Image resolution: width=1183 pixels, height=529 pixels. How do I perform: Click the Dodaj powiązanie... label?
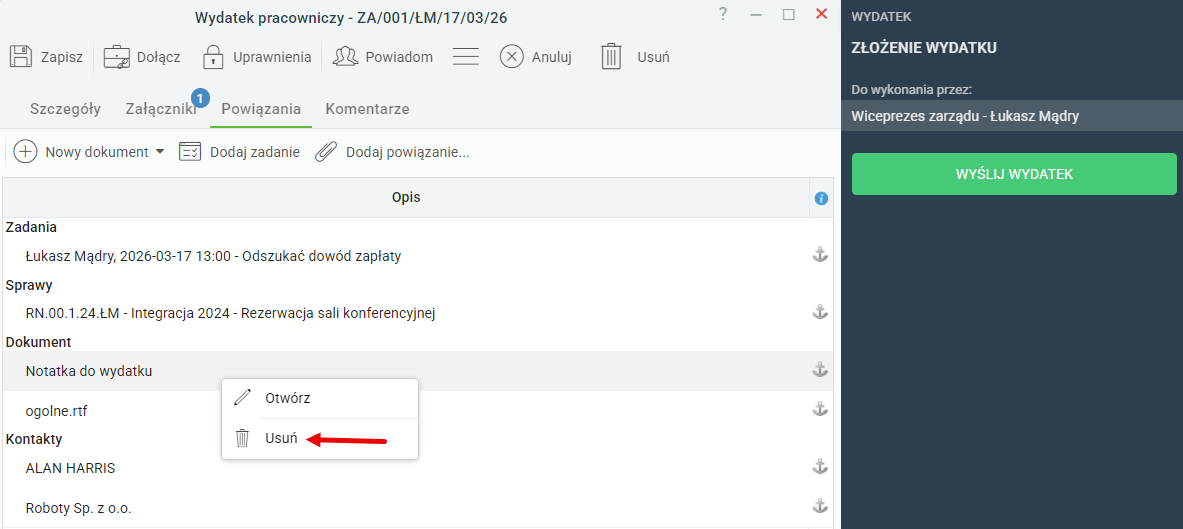(408, 152)
